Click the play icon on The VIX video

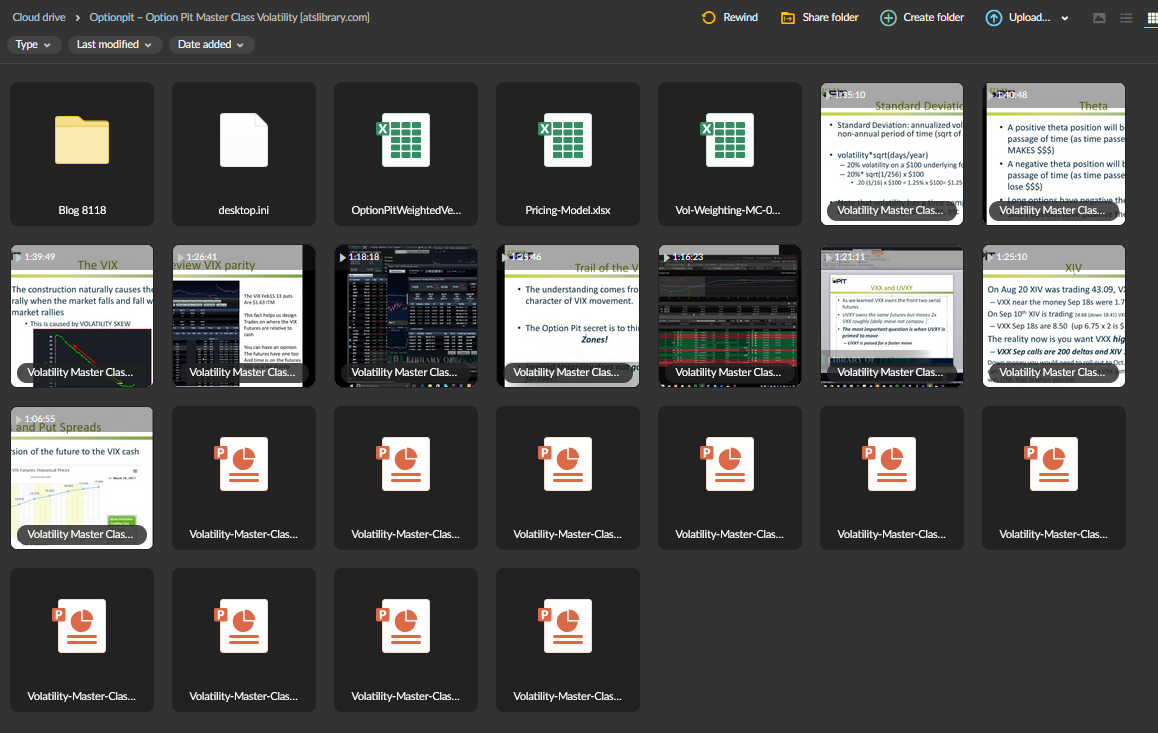tap(16, 256)
